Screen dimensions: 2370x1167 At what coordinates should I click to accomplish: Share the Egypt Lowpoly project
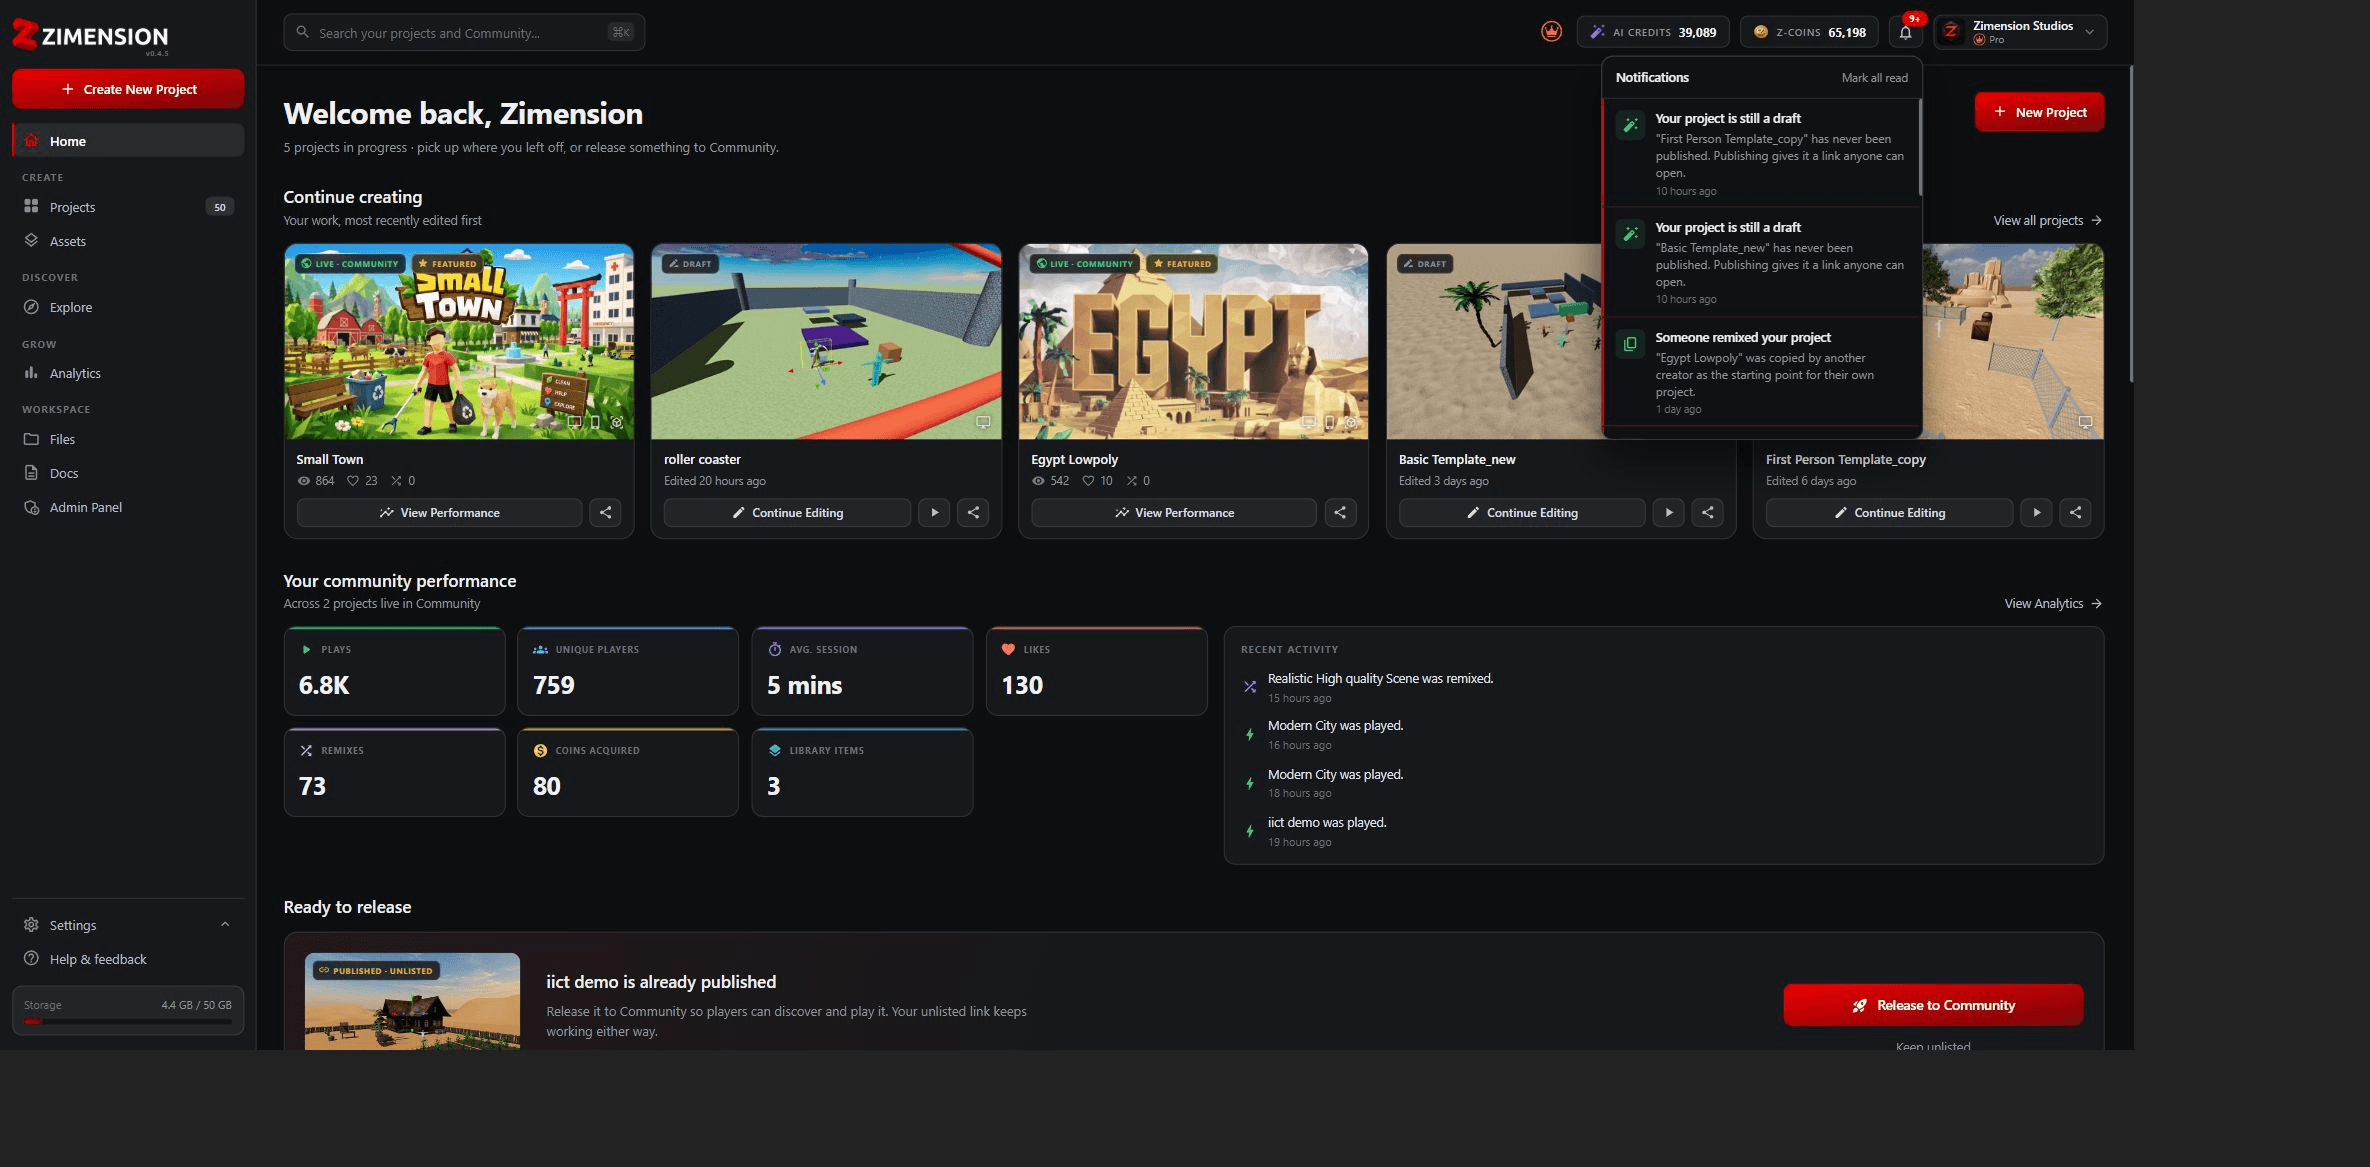point(1340,513)
